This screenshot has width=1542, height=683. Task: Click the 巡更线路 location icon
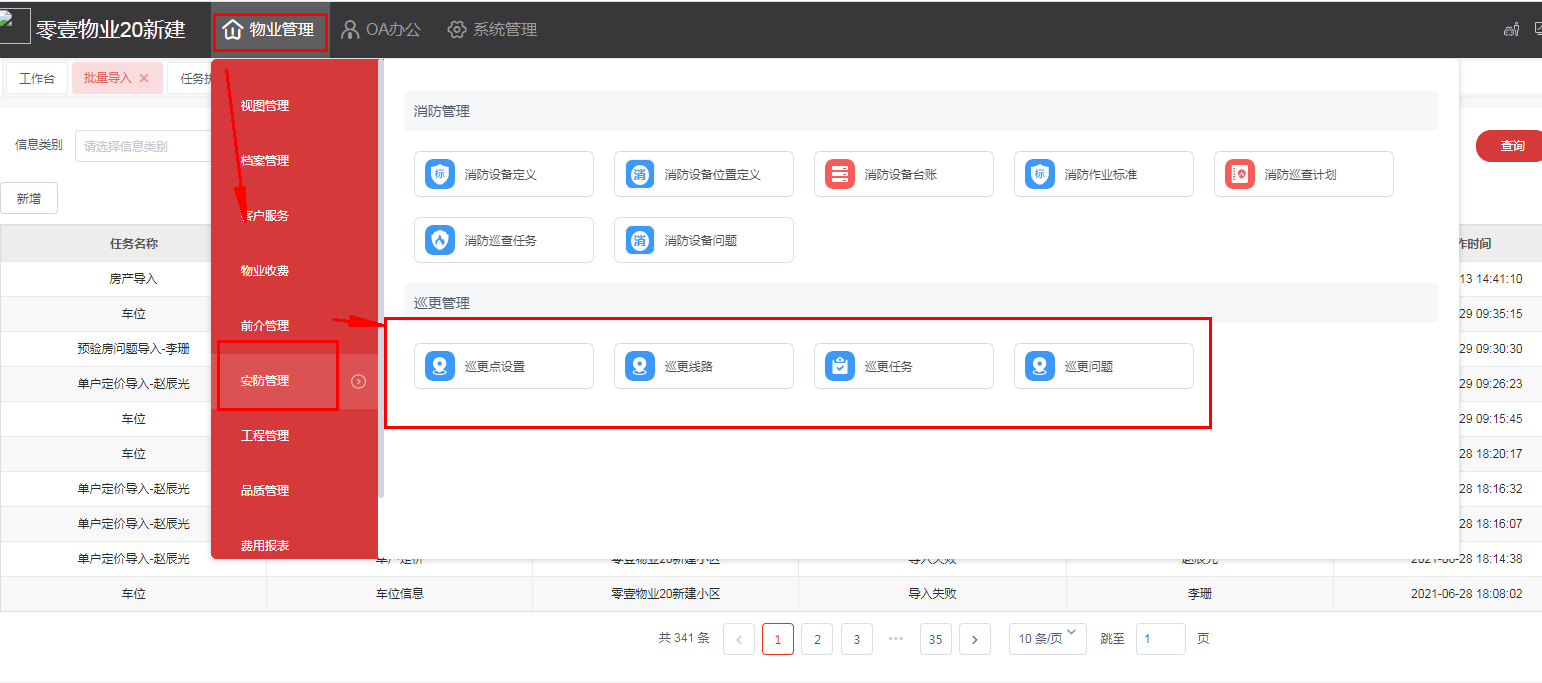pos(640,366)
